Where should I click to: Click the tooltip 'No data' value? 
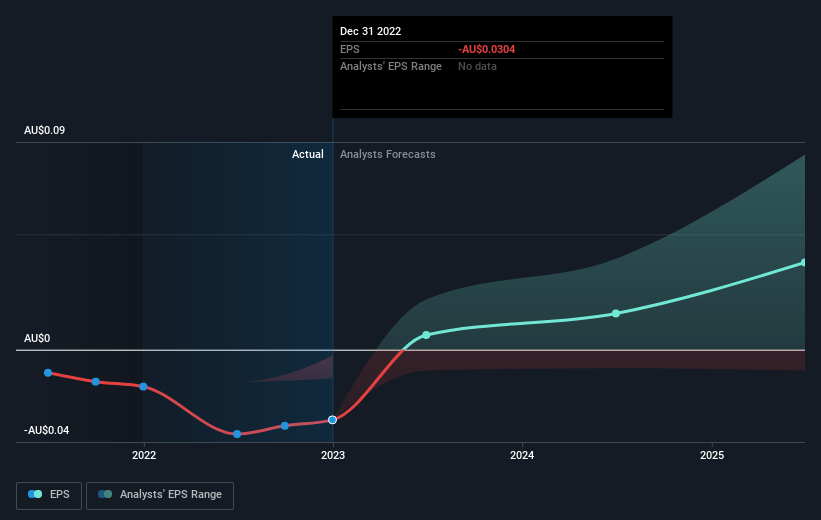(x=478, y=67)
